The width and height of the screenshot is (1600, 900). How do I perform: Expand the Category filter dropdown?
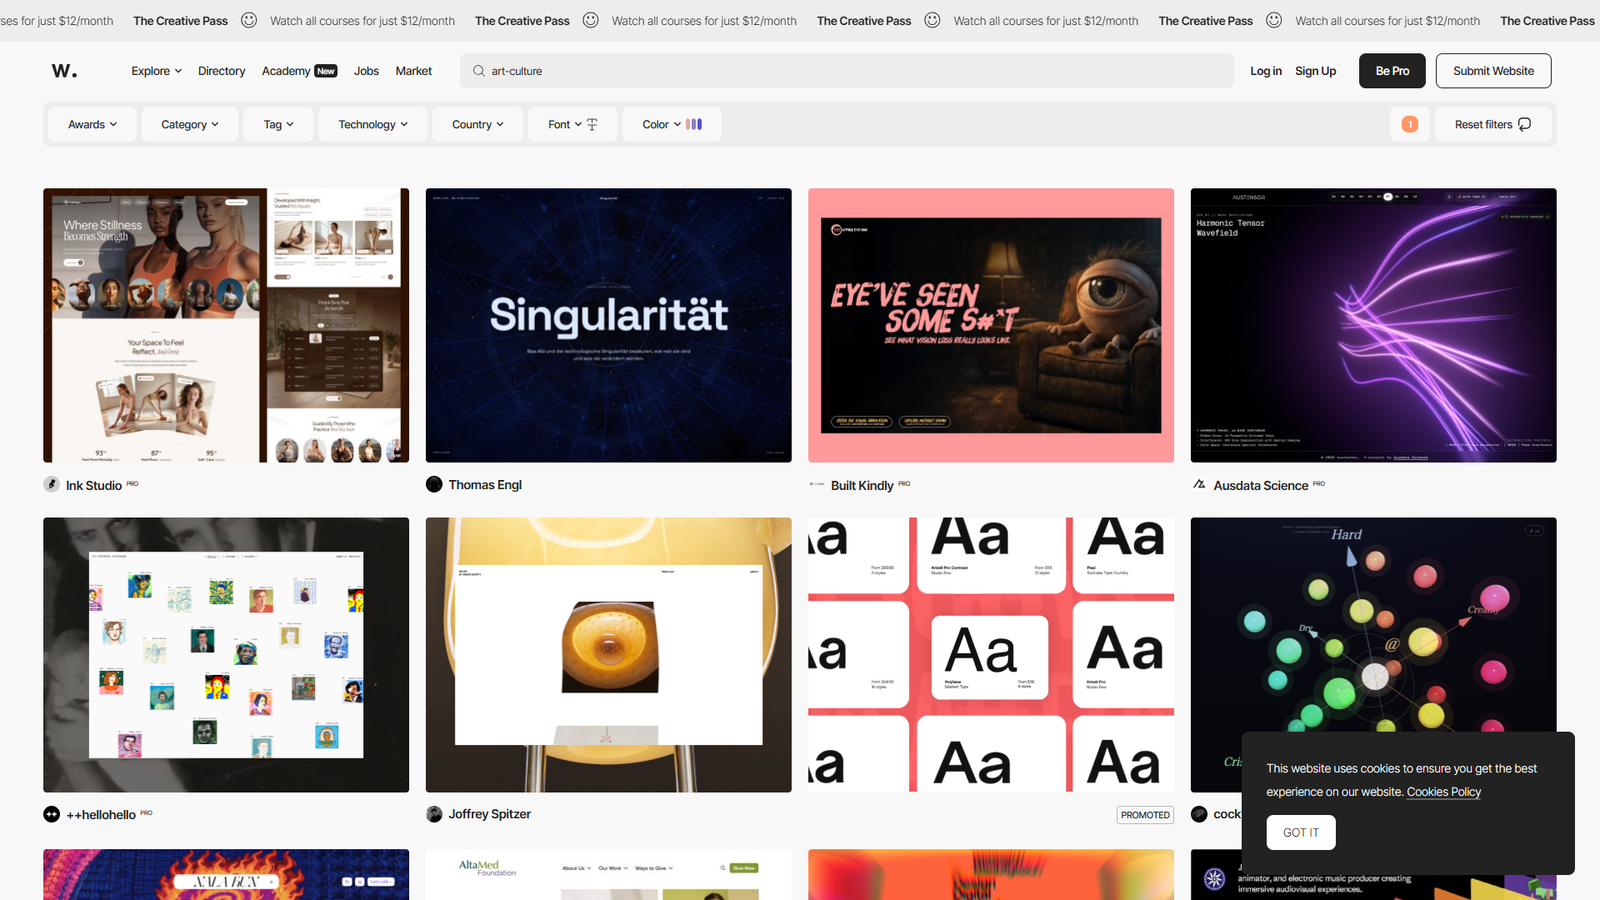click(x=190, y=124)
